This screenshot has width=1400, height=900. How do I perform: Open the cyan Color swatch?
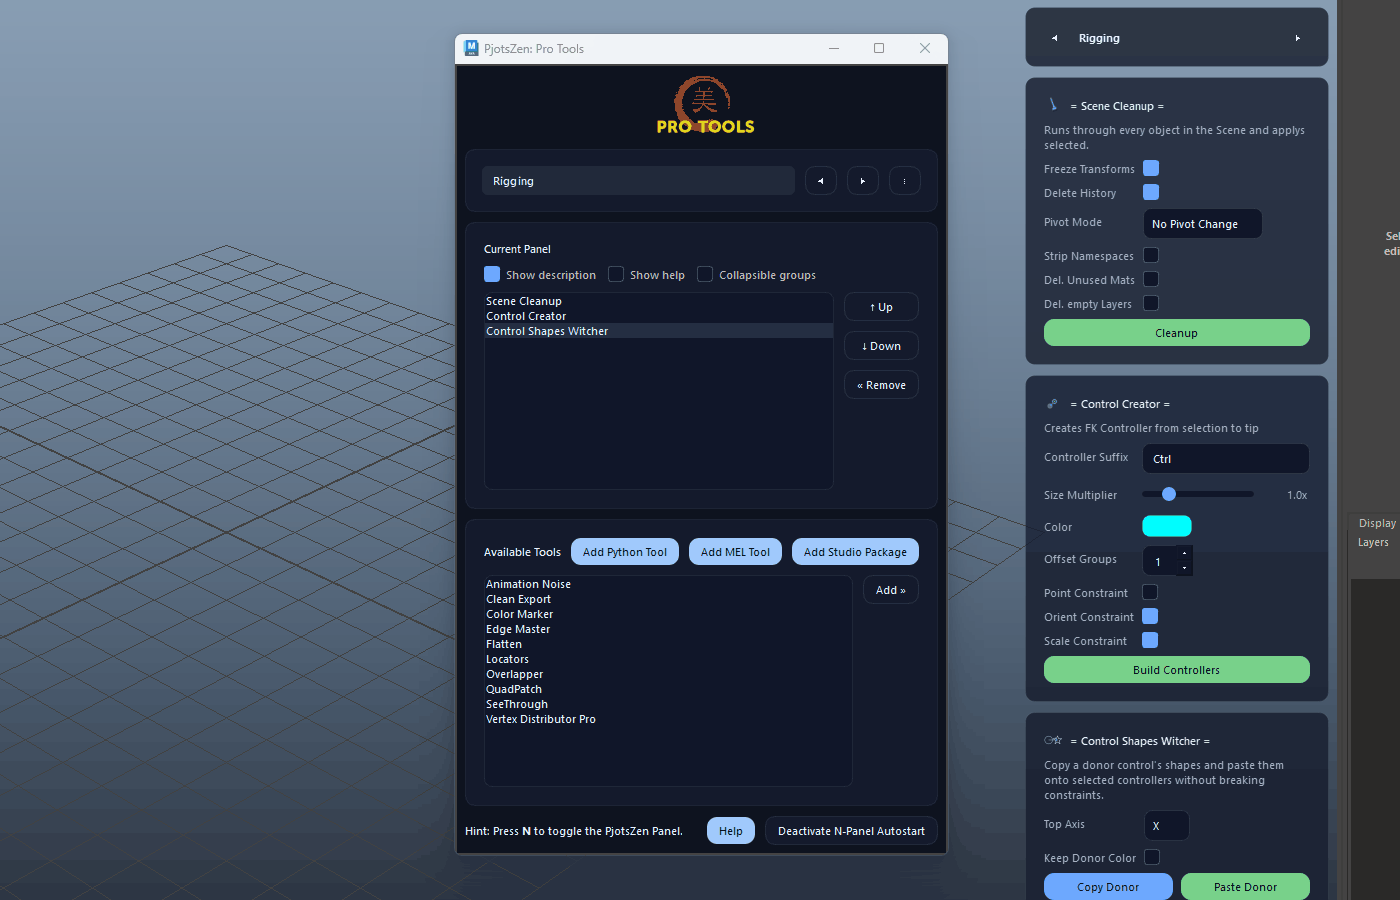click(1167, 526)
